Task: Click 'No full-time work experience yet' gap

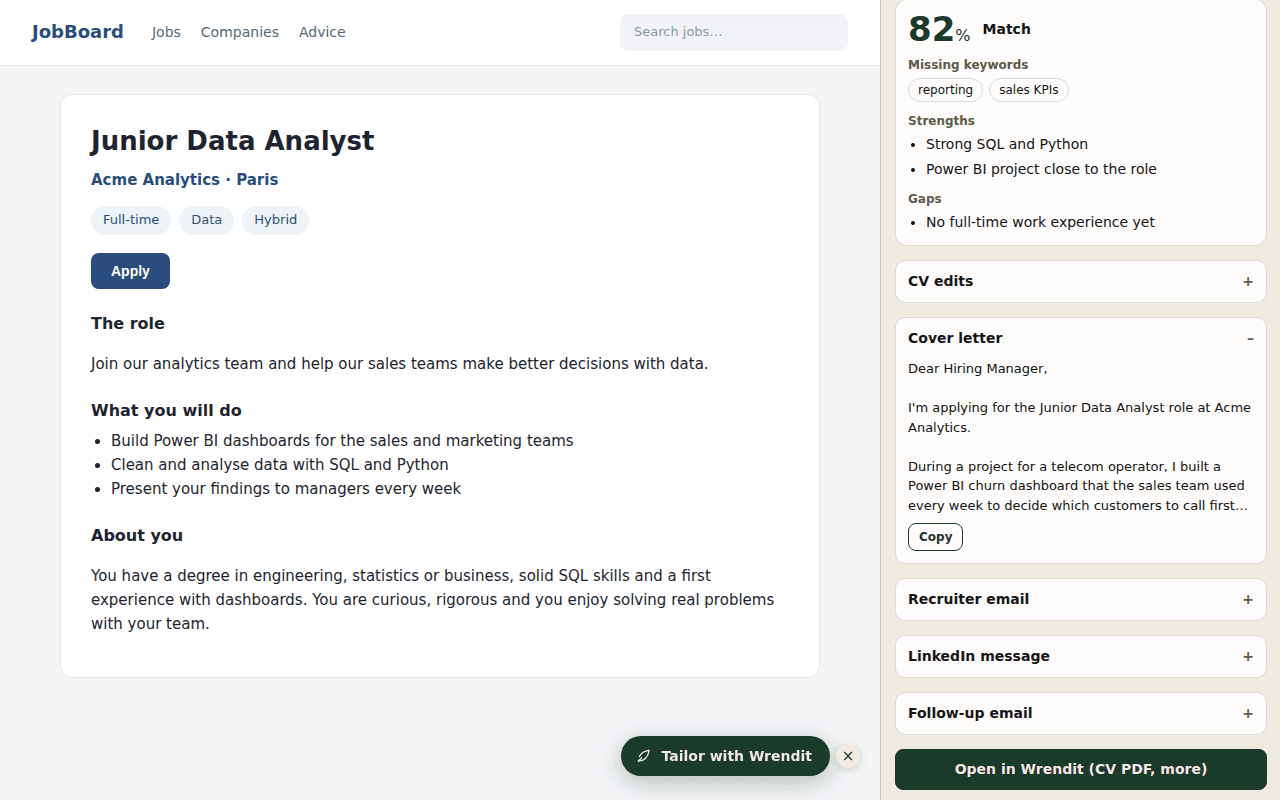Action: point(1040,222)
